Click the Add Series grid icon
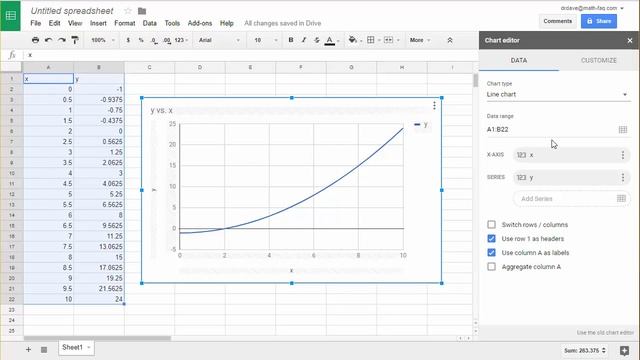The width and height of the screenshot is (640, 360). [x=621, y=198]
